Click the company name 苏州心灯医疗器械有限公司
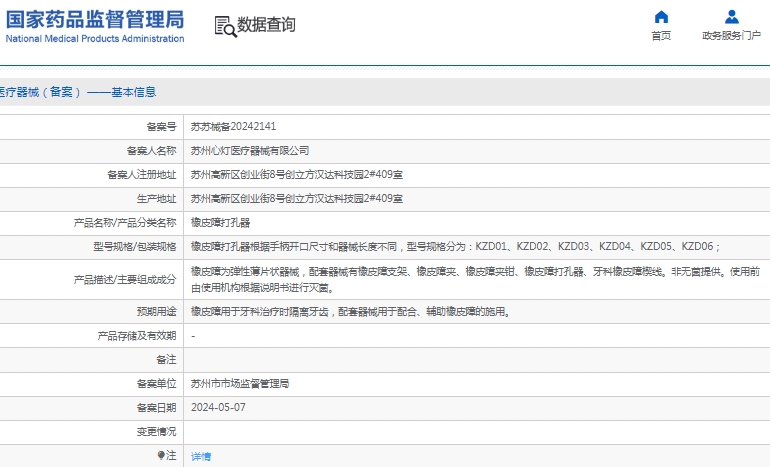Screen dimensions: 770x467 250,151
